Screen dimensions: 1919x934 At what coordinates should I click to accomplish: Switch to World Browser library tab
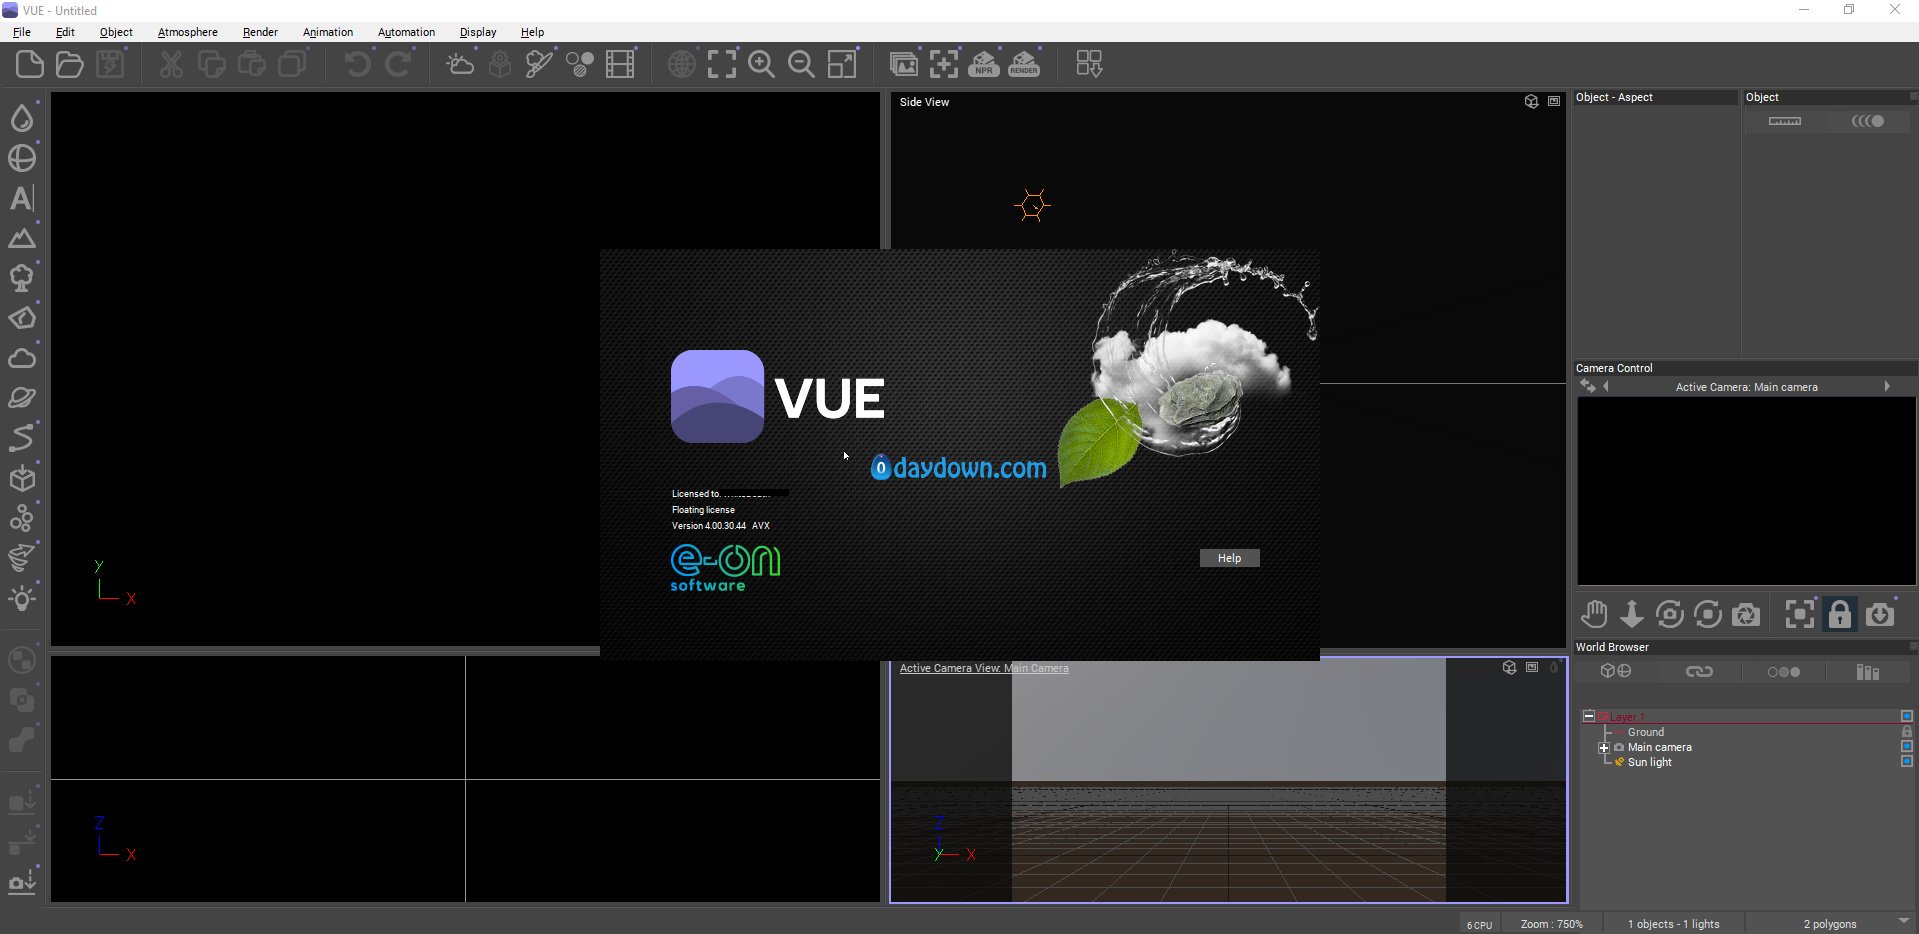pos(1868,671)
